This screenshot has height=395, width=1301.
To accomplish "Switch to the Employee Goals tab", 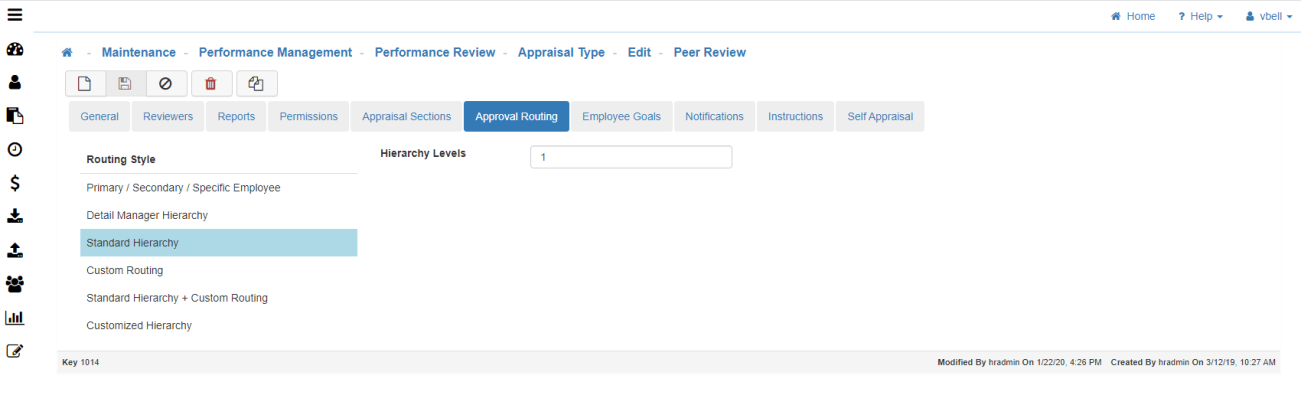I will coord(621,116).
